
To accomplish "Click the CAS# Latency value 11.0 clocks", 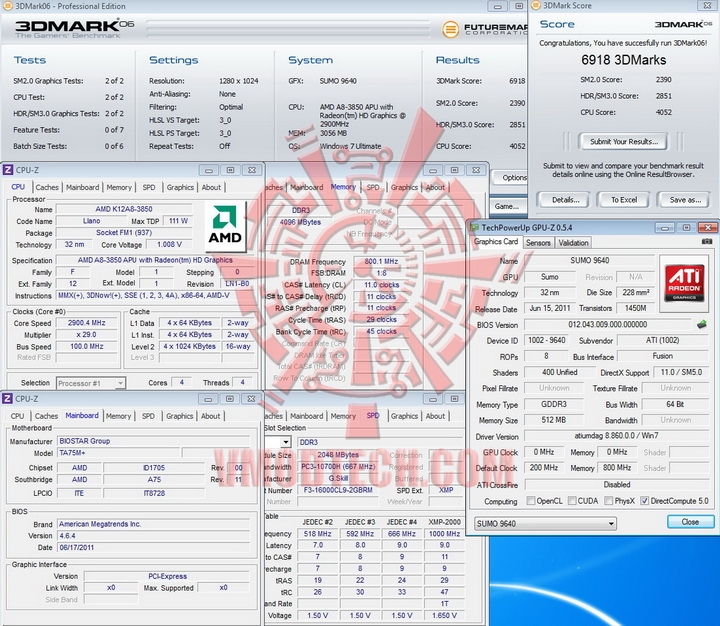I will click(382, 285).
